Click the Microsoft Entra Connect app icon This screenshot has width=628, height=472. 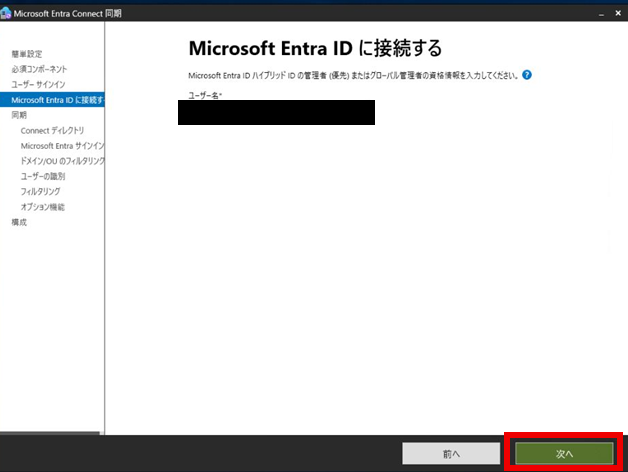coord(7,12)
